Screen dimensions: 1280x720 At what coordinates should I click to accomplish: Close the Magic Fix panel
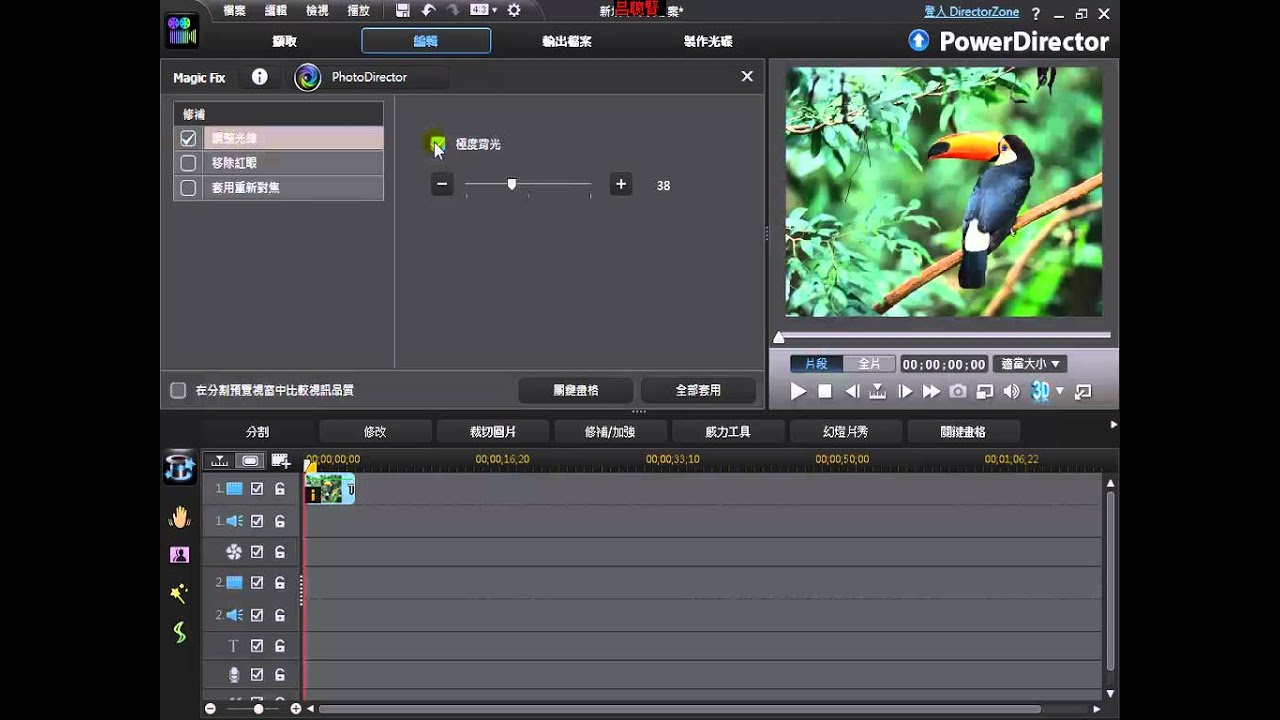747,76
